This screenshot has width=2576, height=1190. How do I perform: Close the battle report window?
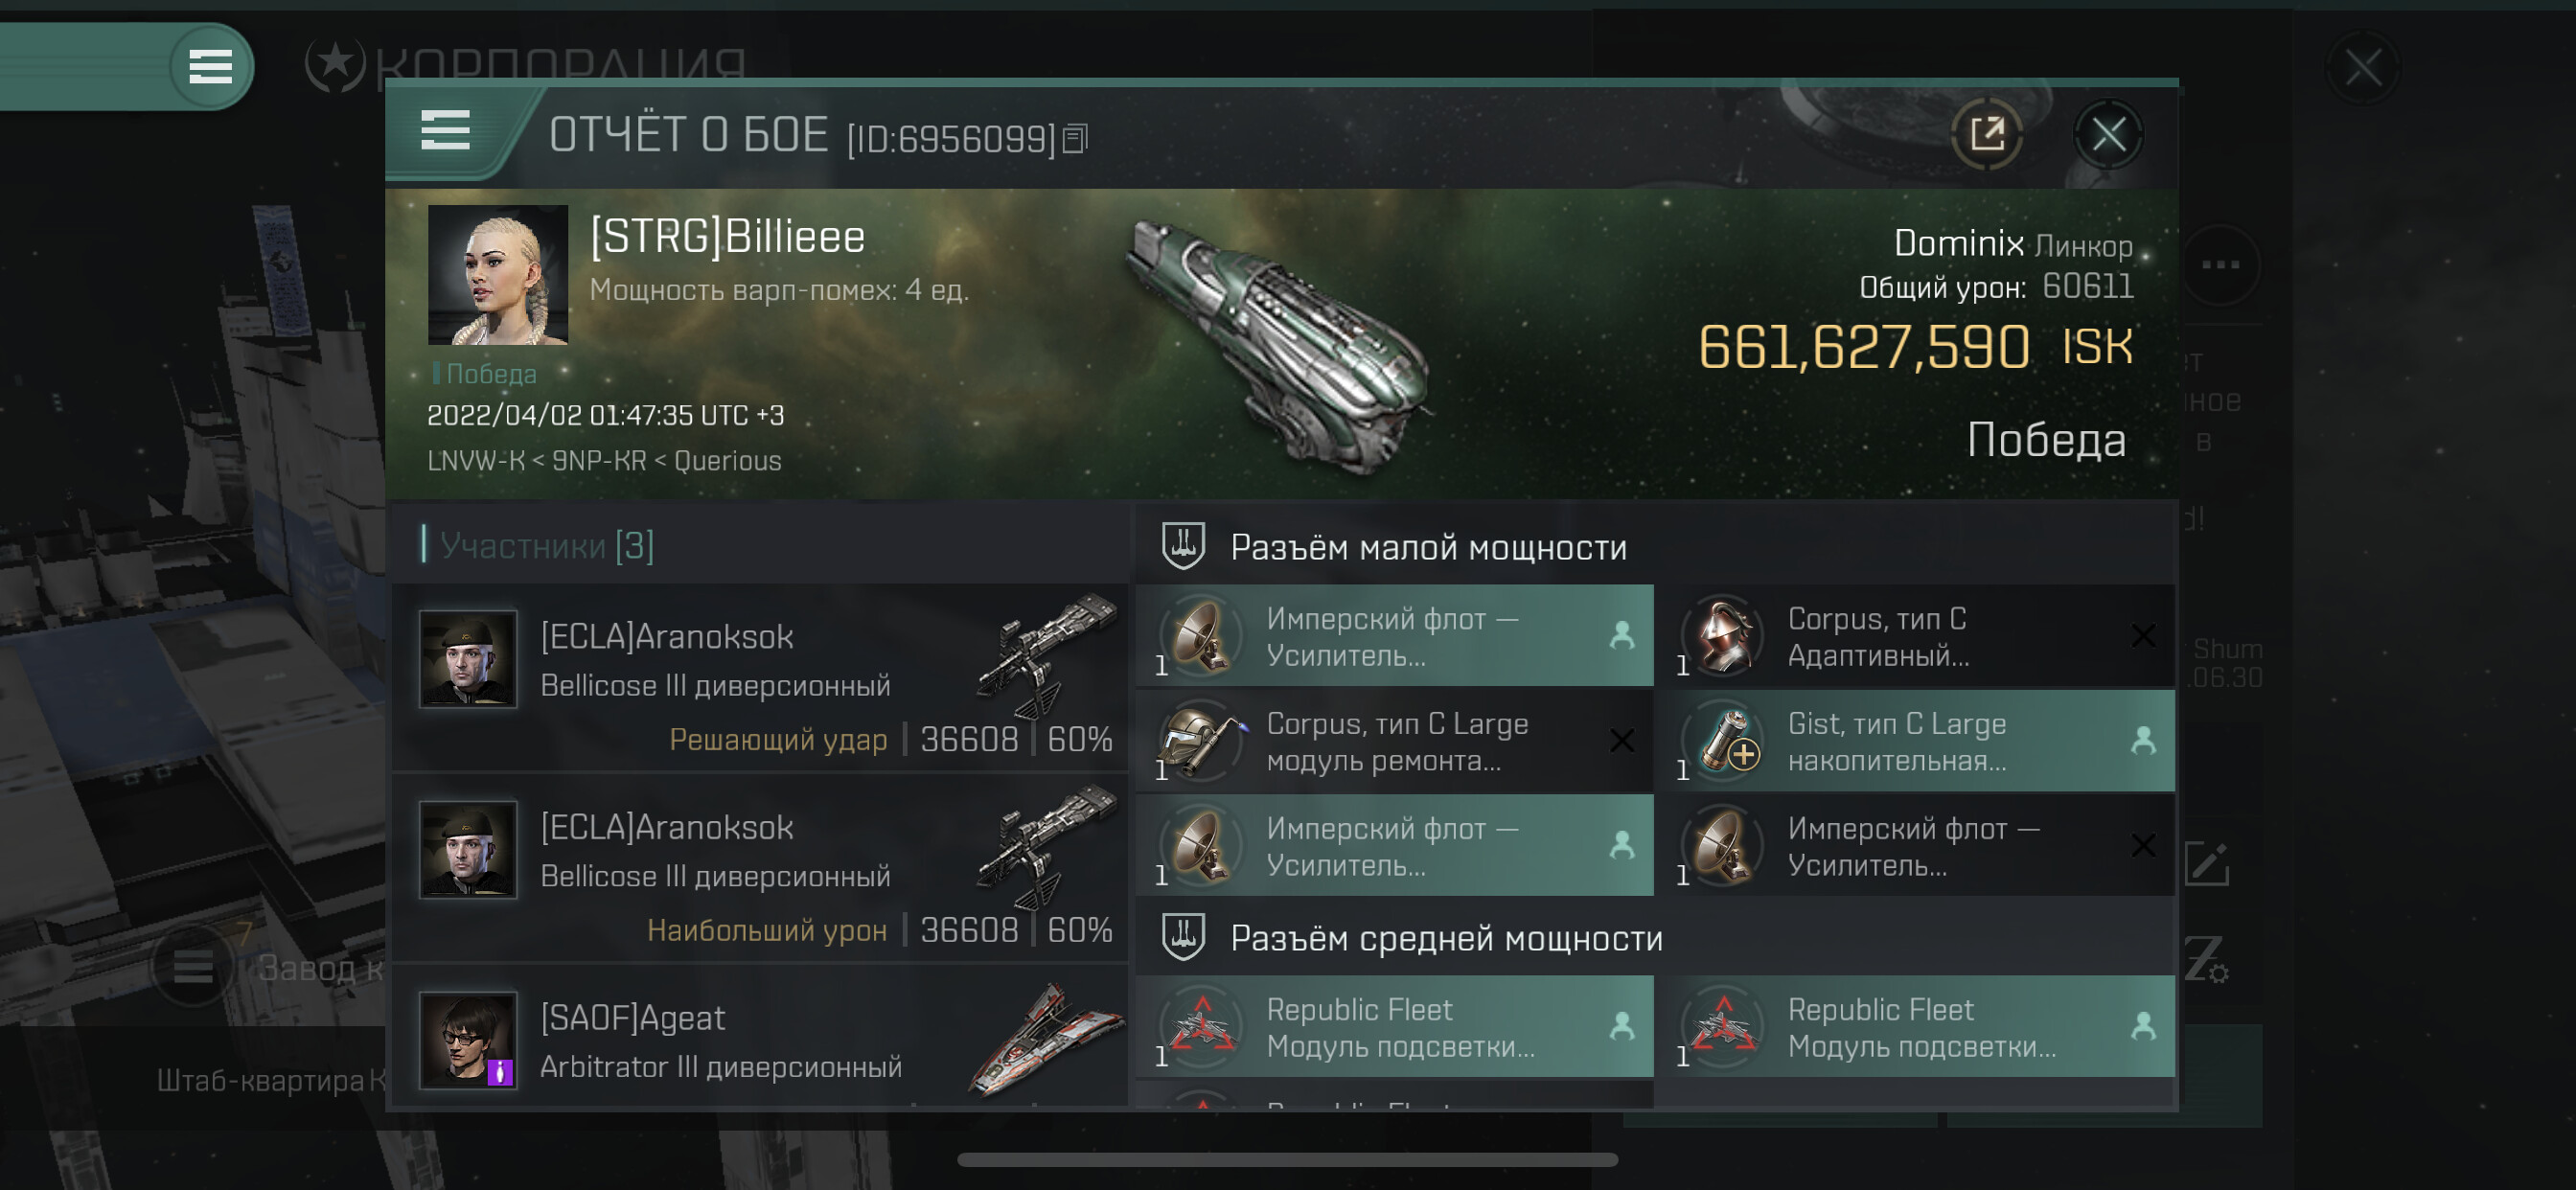point(2108,133)
